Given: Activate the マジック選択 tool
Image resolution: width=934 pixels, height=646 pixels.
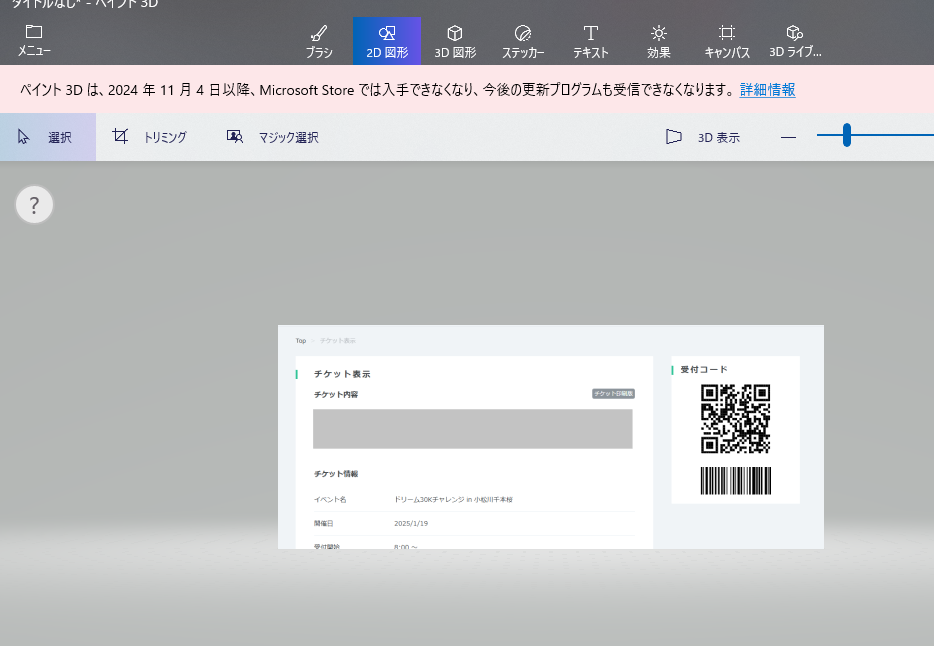Looking at the screenshot, I should [x=273, y=137].
